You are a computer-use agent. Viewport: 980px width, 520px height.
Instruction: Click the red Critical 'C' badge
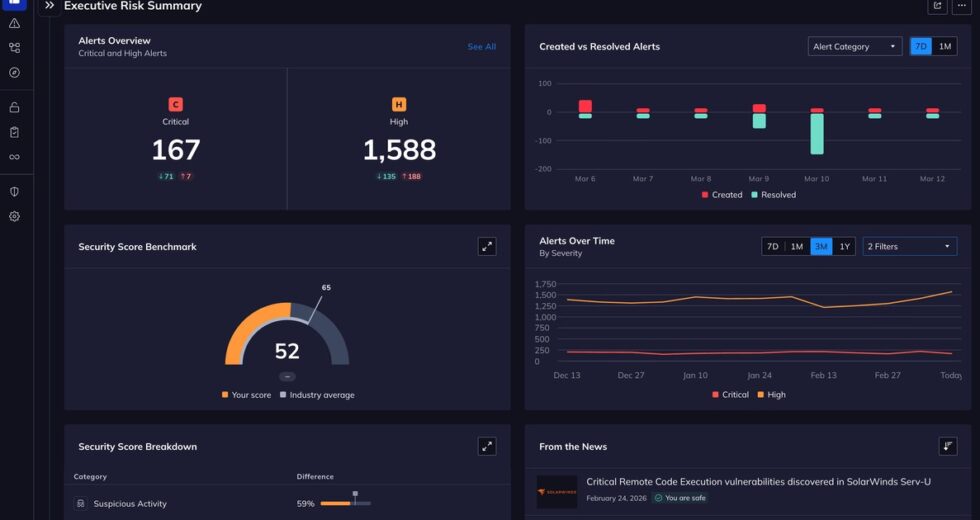176,104
